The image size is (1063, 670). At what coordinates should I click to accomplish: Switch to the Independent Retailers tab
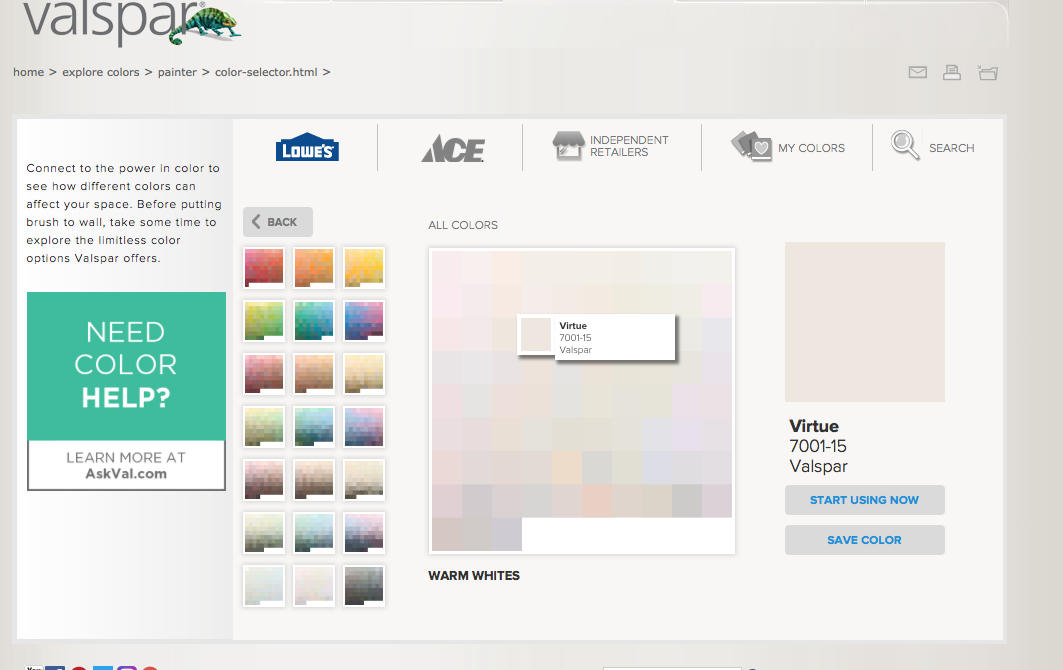(611, 146)
